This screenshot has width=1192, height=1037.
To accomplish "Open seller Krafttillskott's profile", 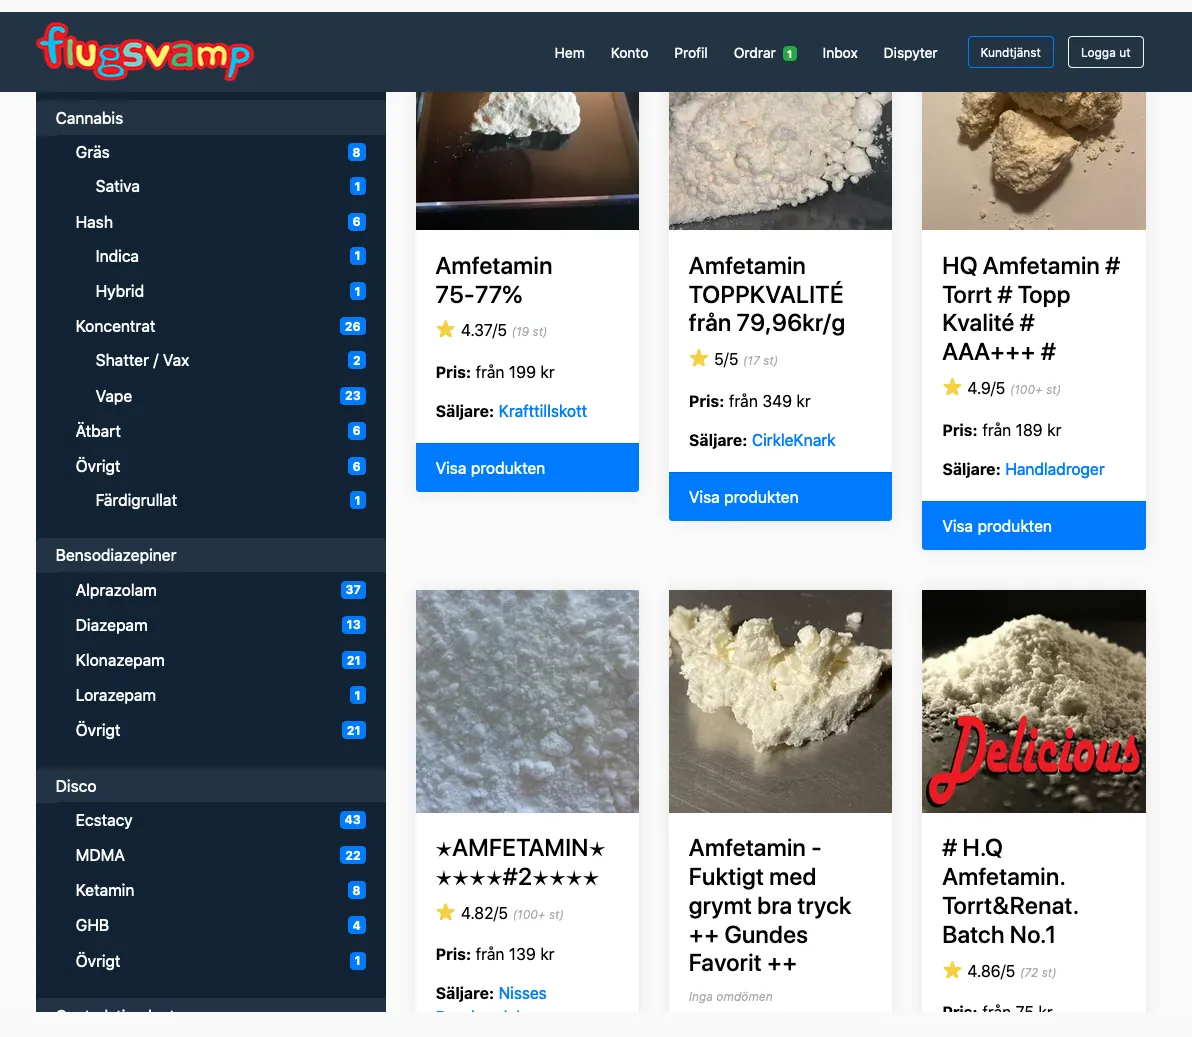I will (x=542, y=411).
